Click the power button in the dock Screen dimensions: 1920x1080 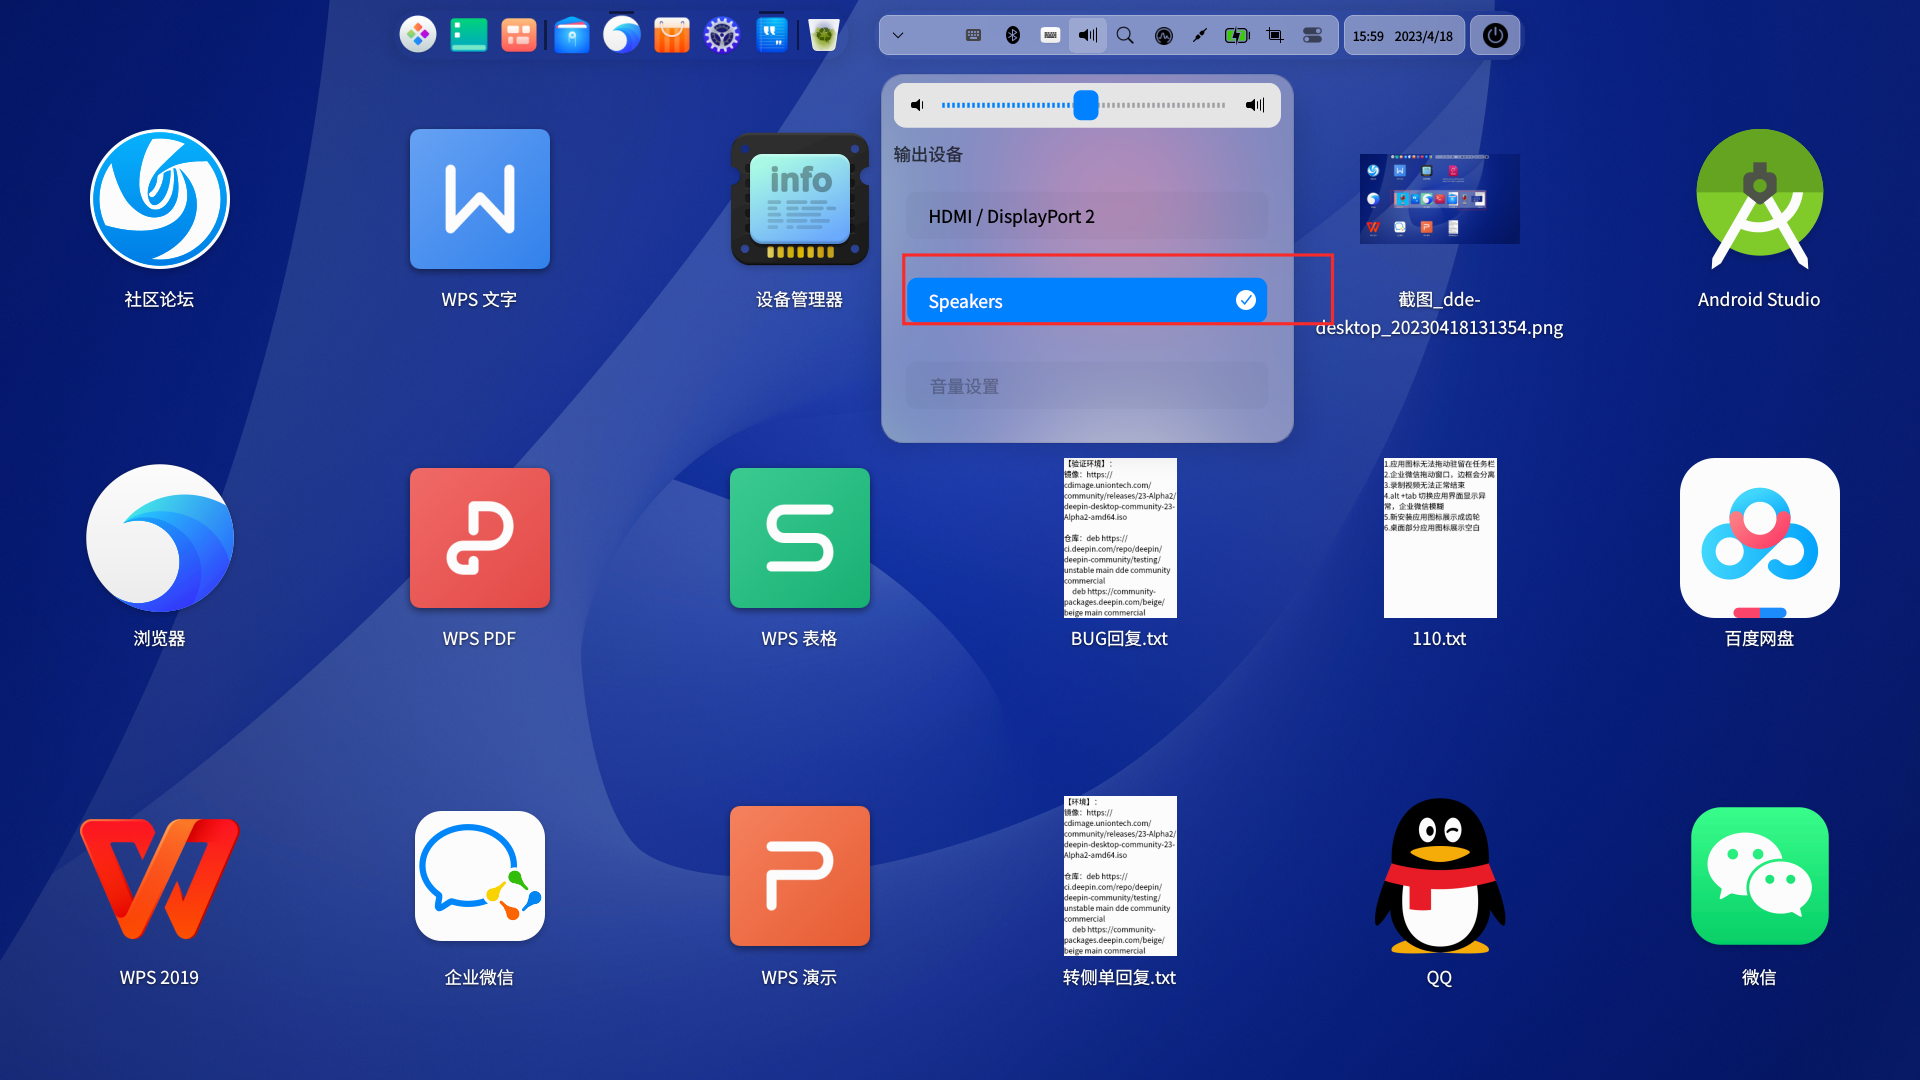(1495, 35)
